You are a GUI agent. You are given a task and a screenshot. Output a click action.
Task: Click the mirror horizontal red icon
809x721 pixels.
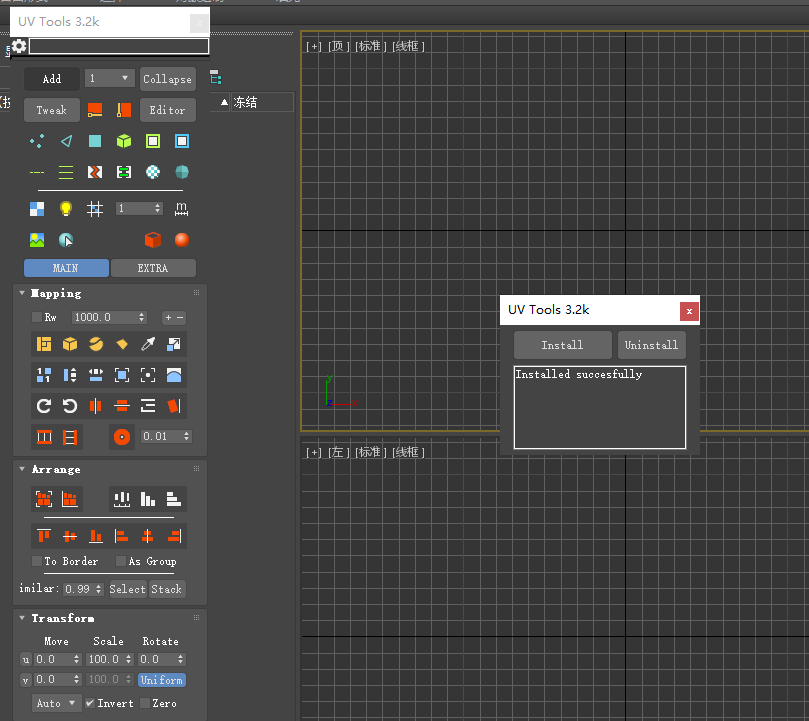click(x=95, y=406)
